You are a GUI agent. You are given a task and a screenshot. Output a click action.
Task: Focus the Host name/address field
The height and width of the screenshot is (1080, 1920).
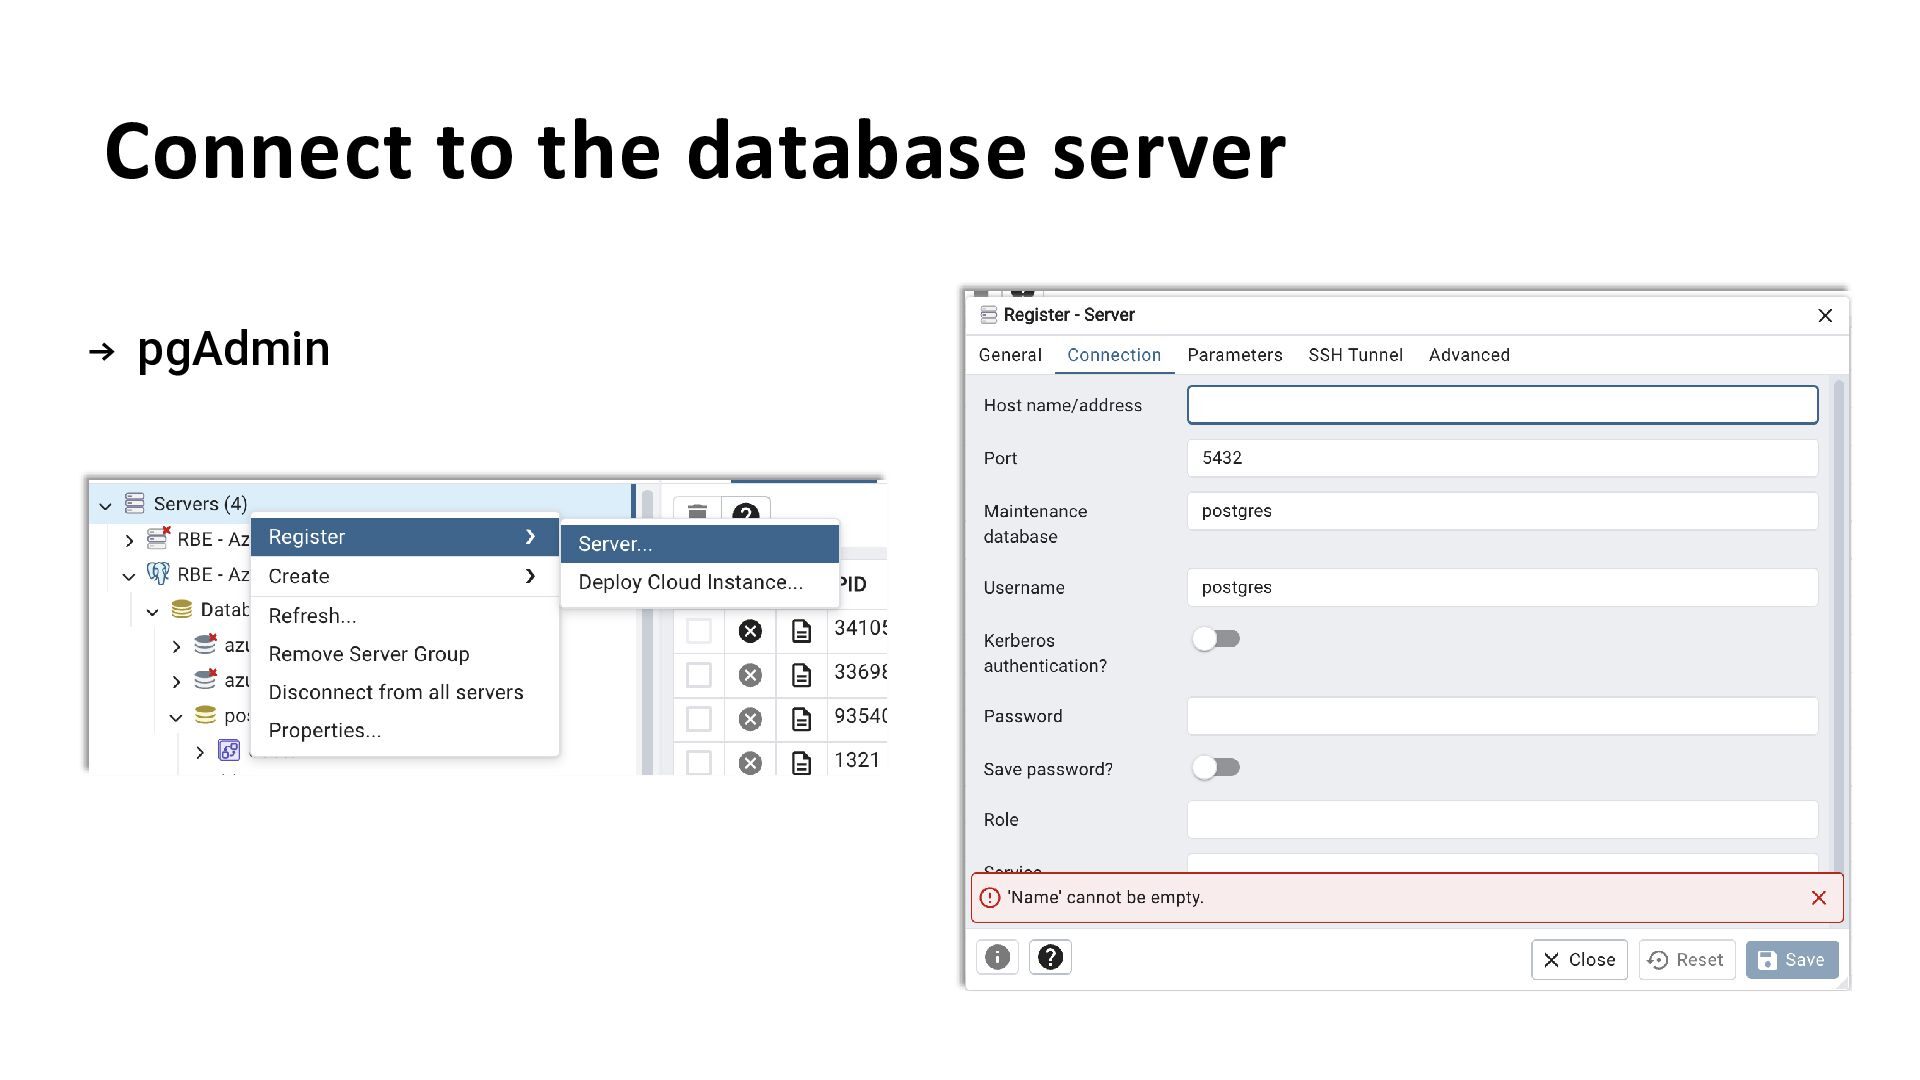click(1501, 405)
